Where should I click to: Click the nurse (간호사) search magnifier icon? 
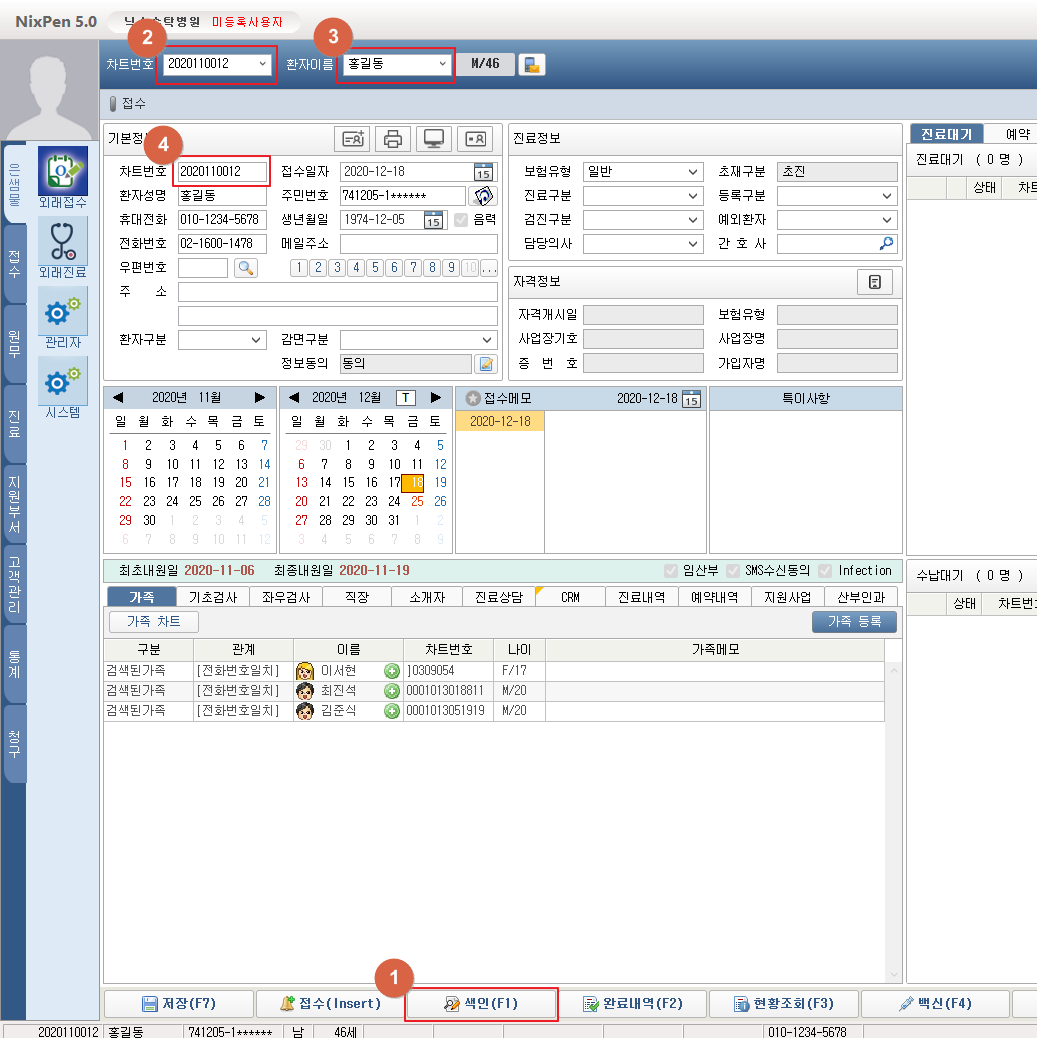[886, 243]
